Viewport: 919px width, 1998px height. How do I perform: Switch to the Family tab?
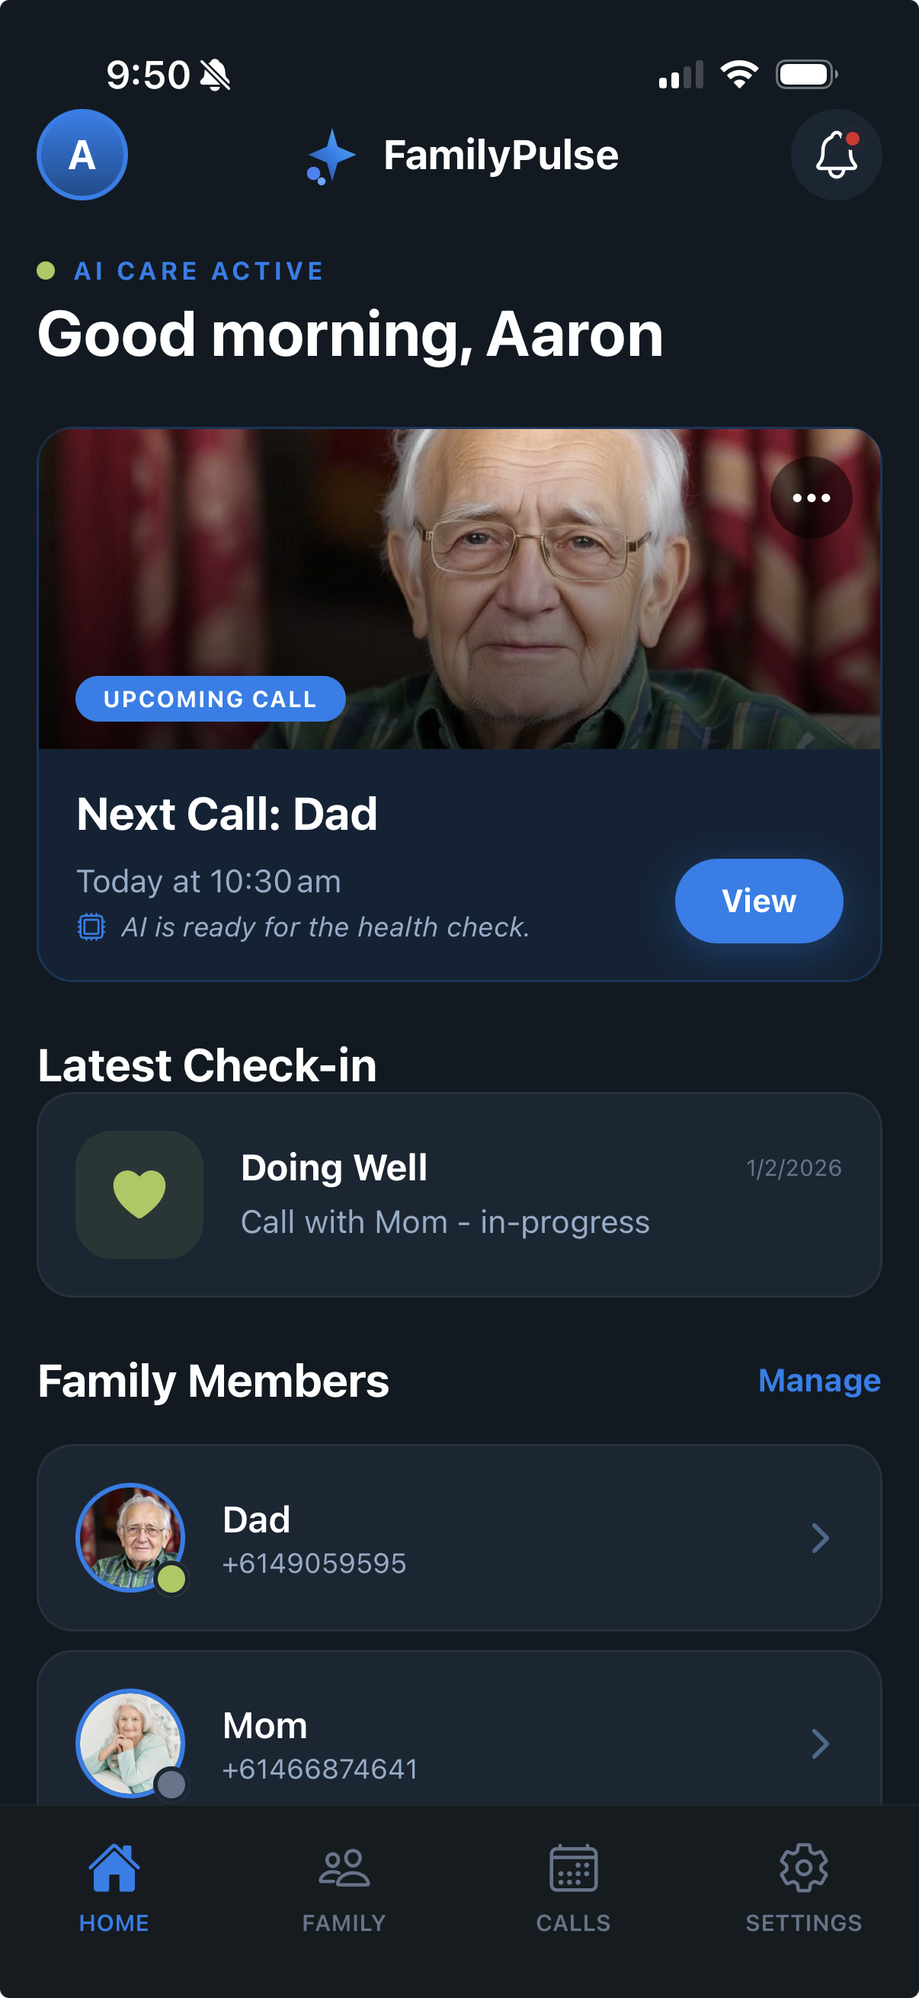344,1886
